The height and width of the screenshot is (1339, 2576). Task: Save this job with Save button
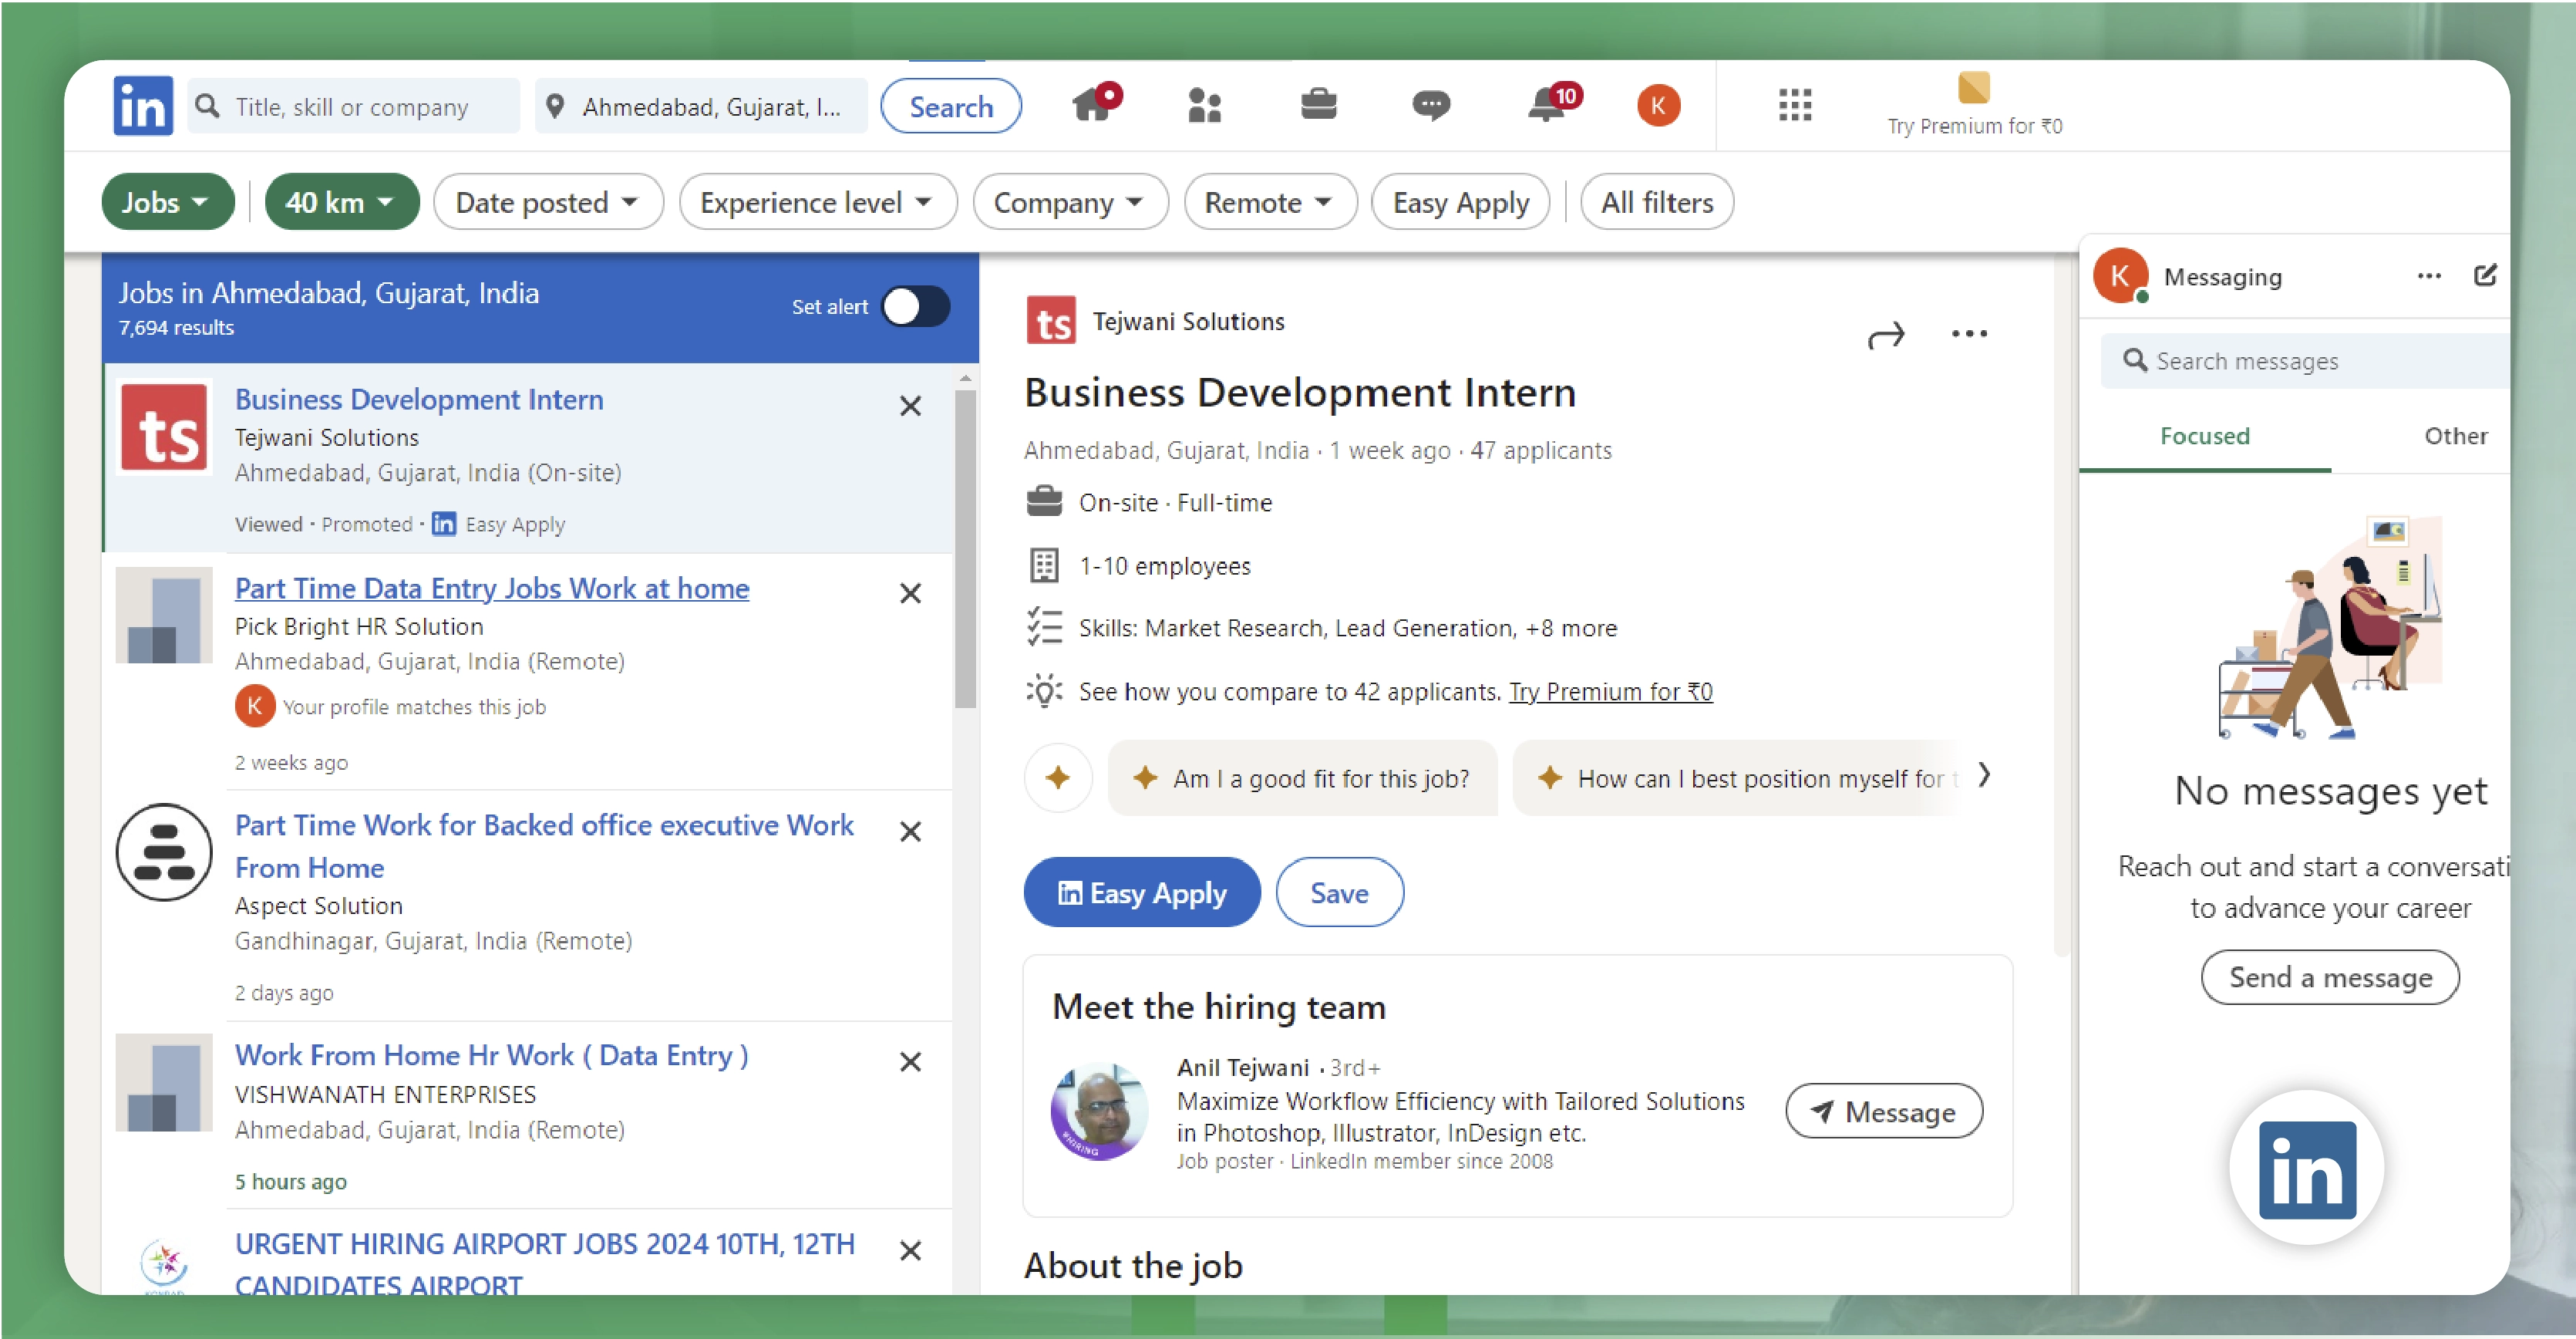[x=1339, y=892]
